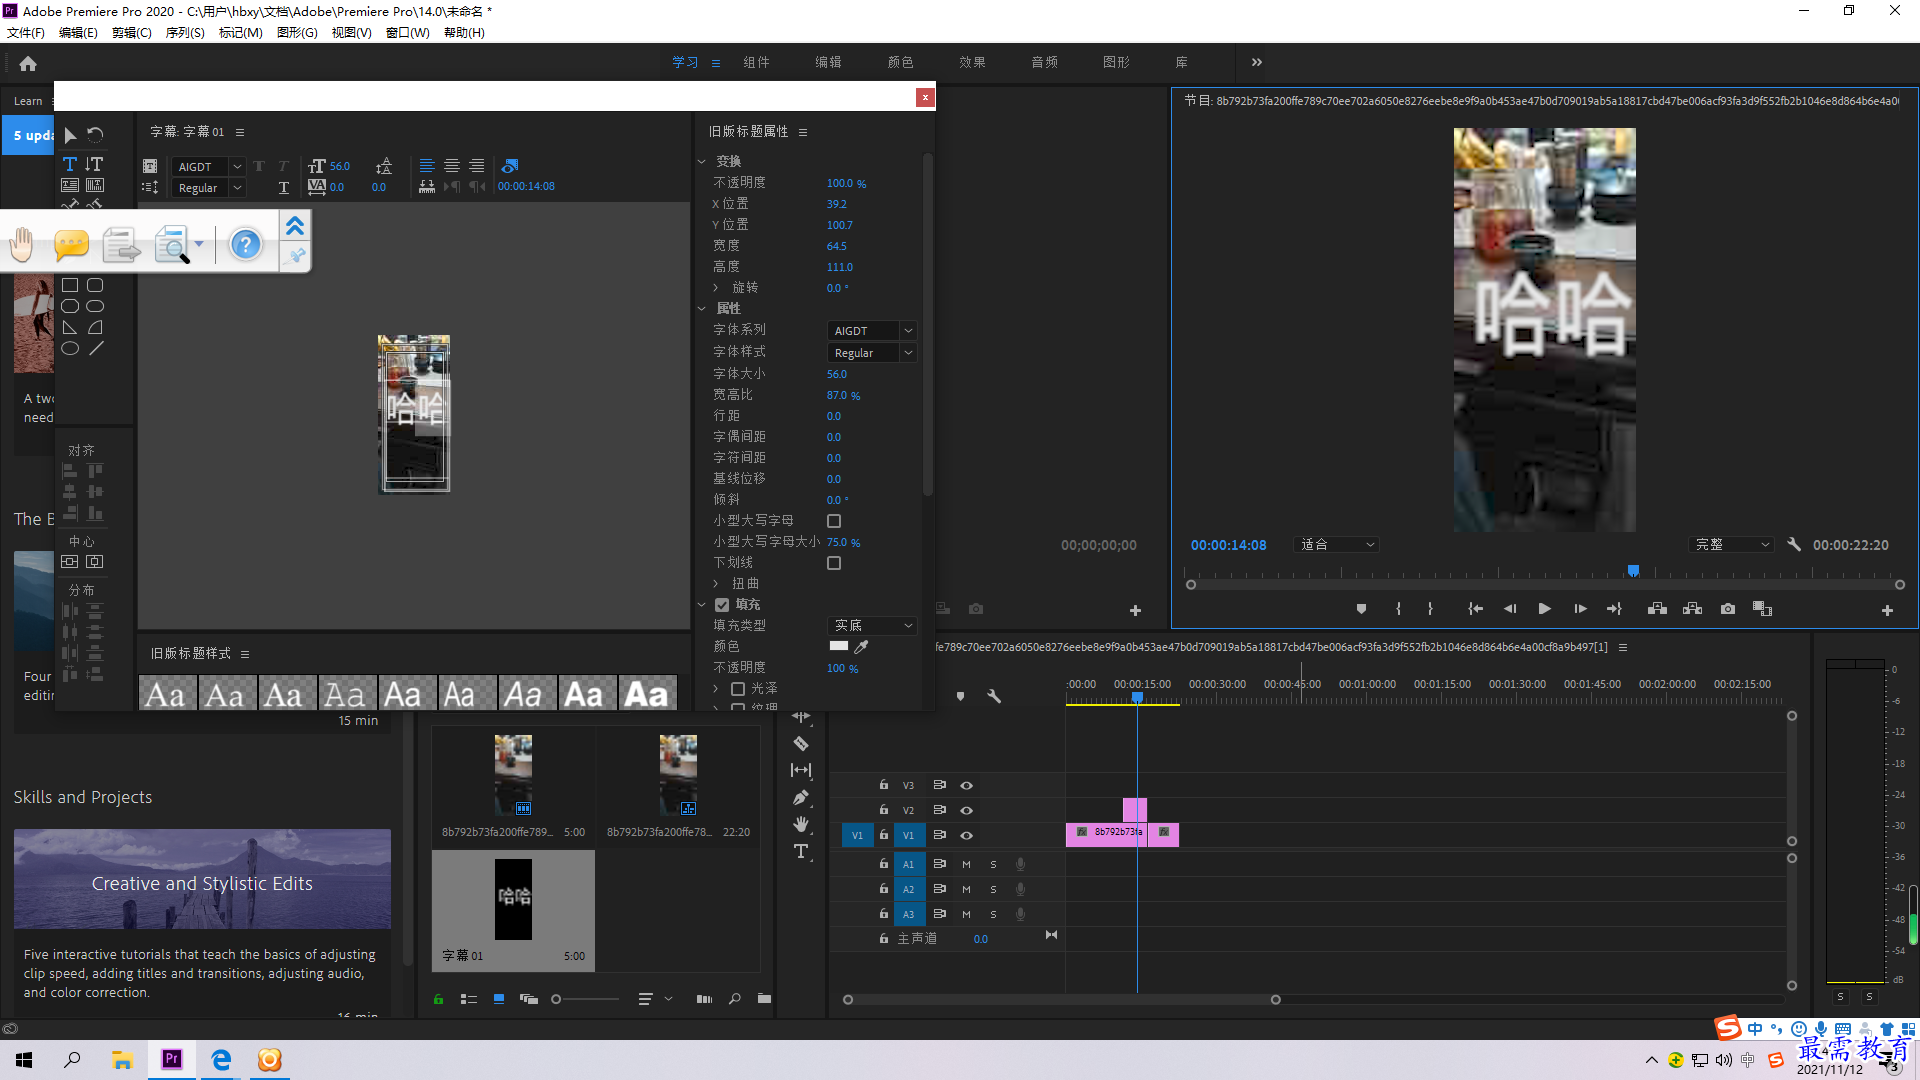The width and height of the screenshot is (1920, 1080).
Task: Select the Hand tool in timeline tools
Action: [x=801, y=824]
